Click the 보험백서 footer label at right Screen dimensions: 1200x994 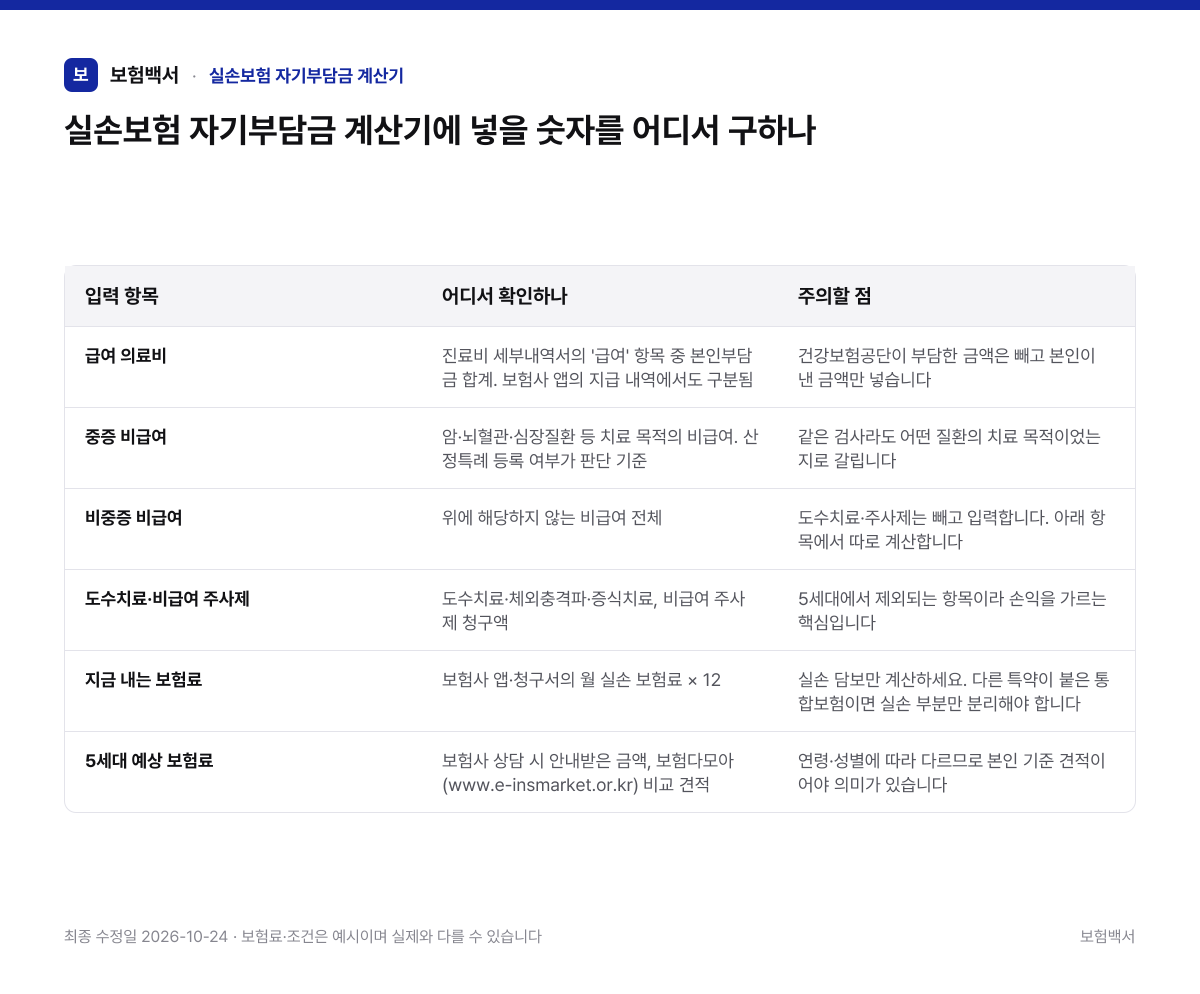[x=1107, y=936]
